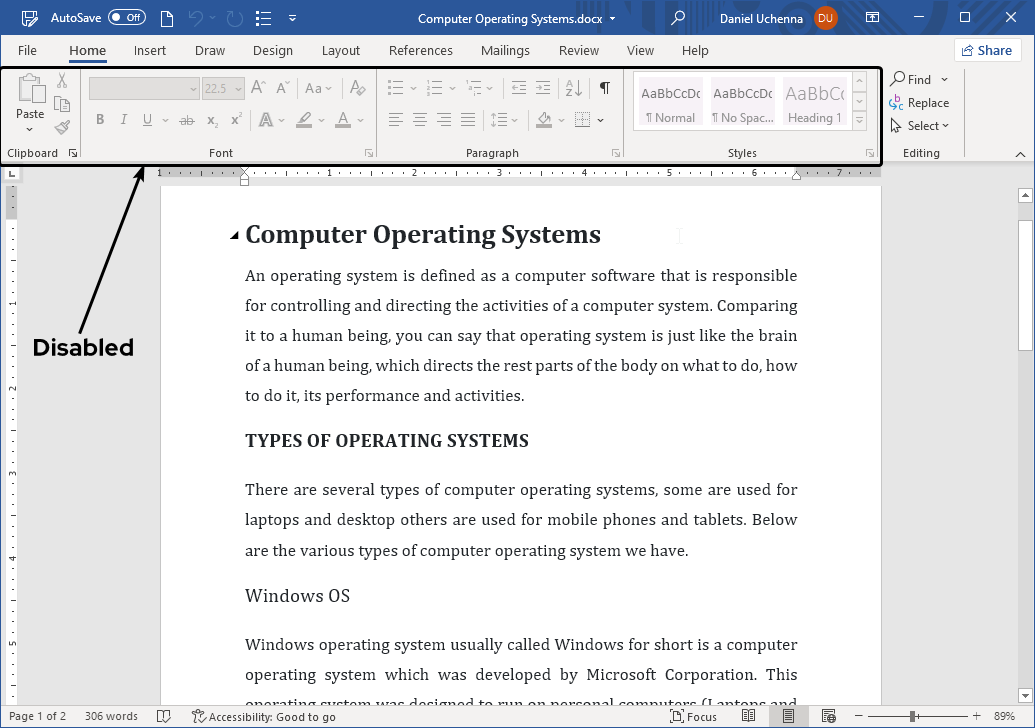Click the Subscript icon
The width and height of the screenshot is (1035, 728).
(211, 119)
